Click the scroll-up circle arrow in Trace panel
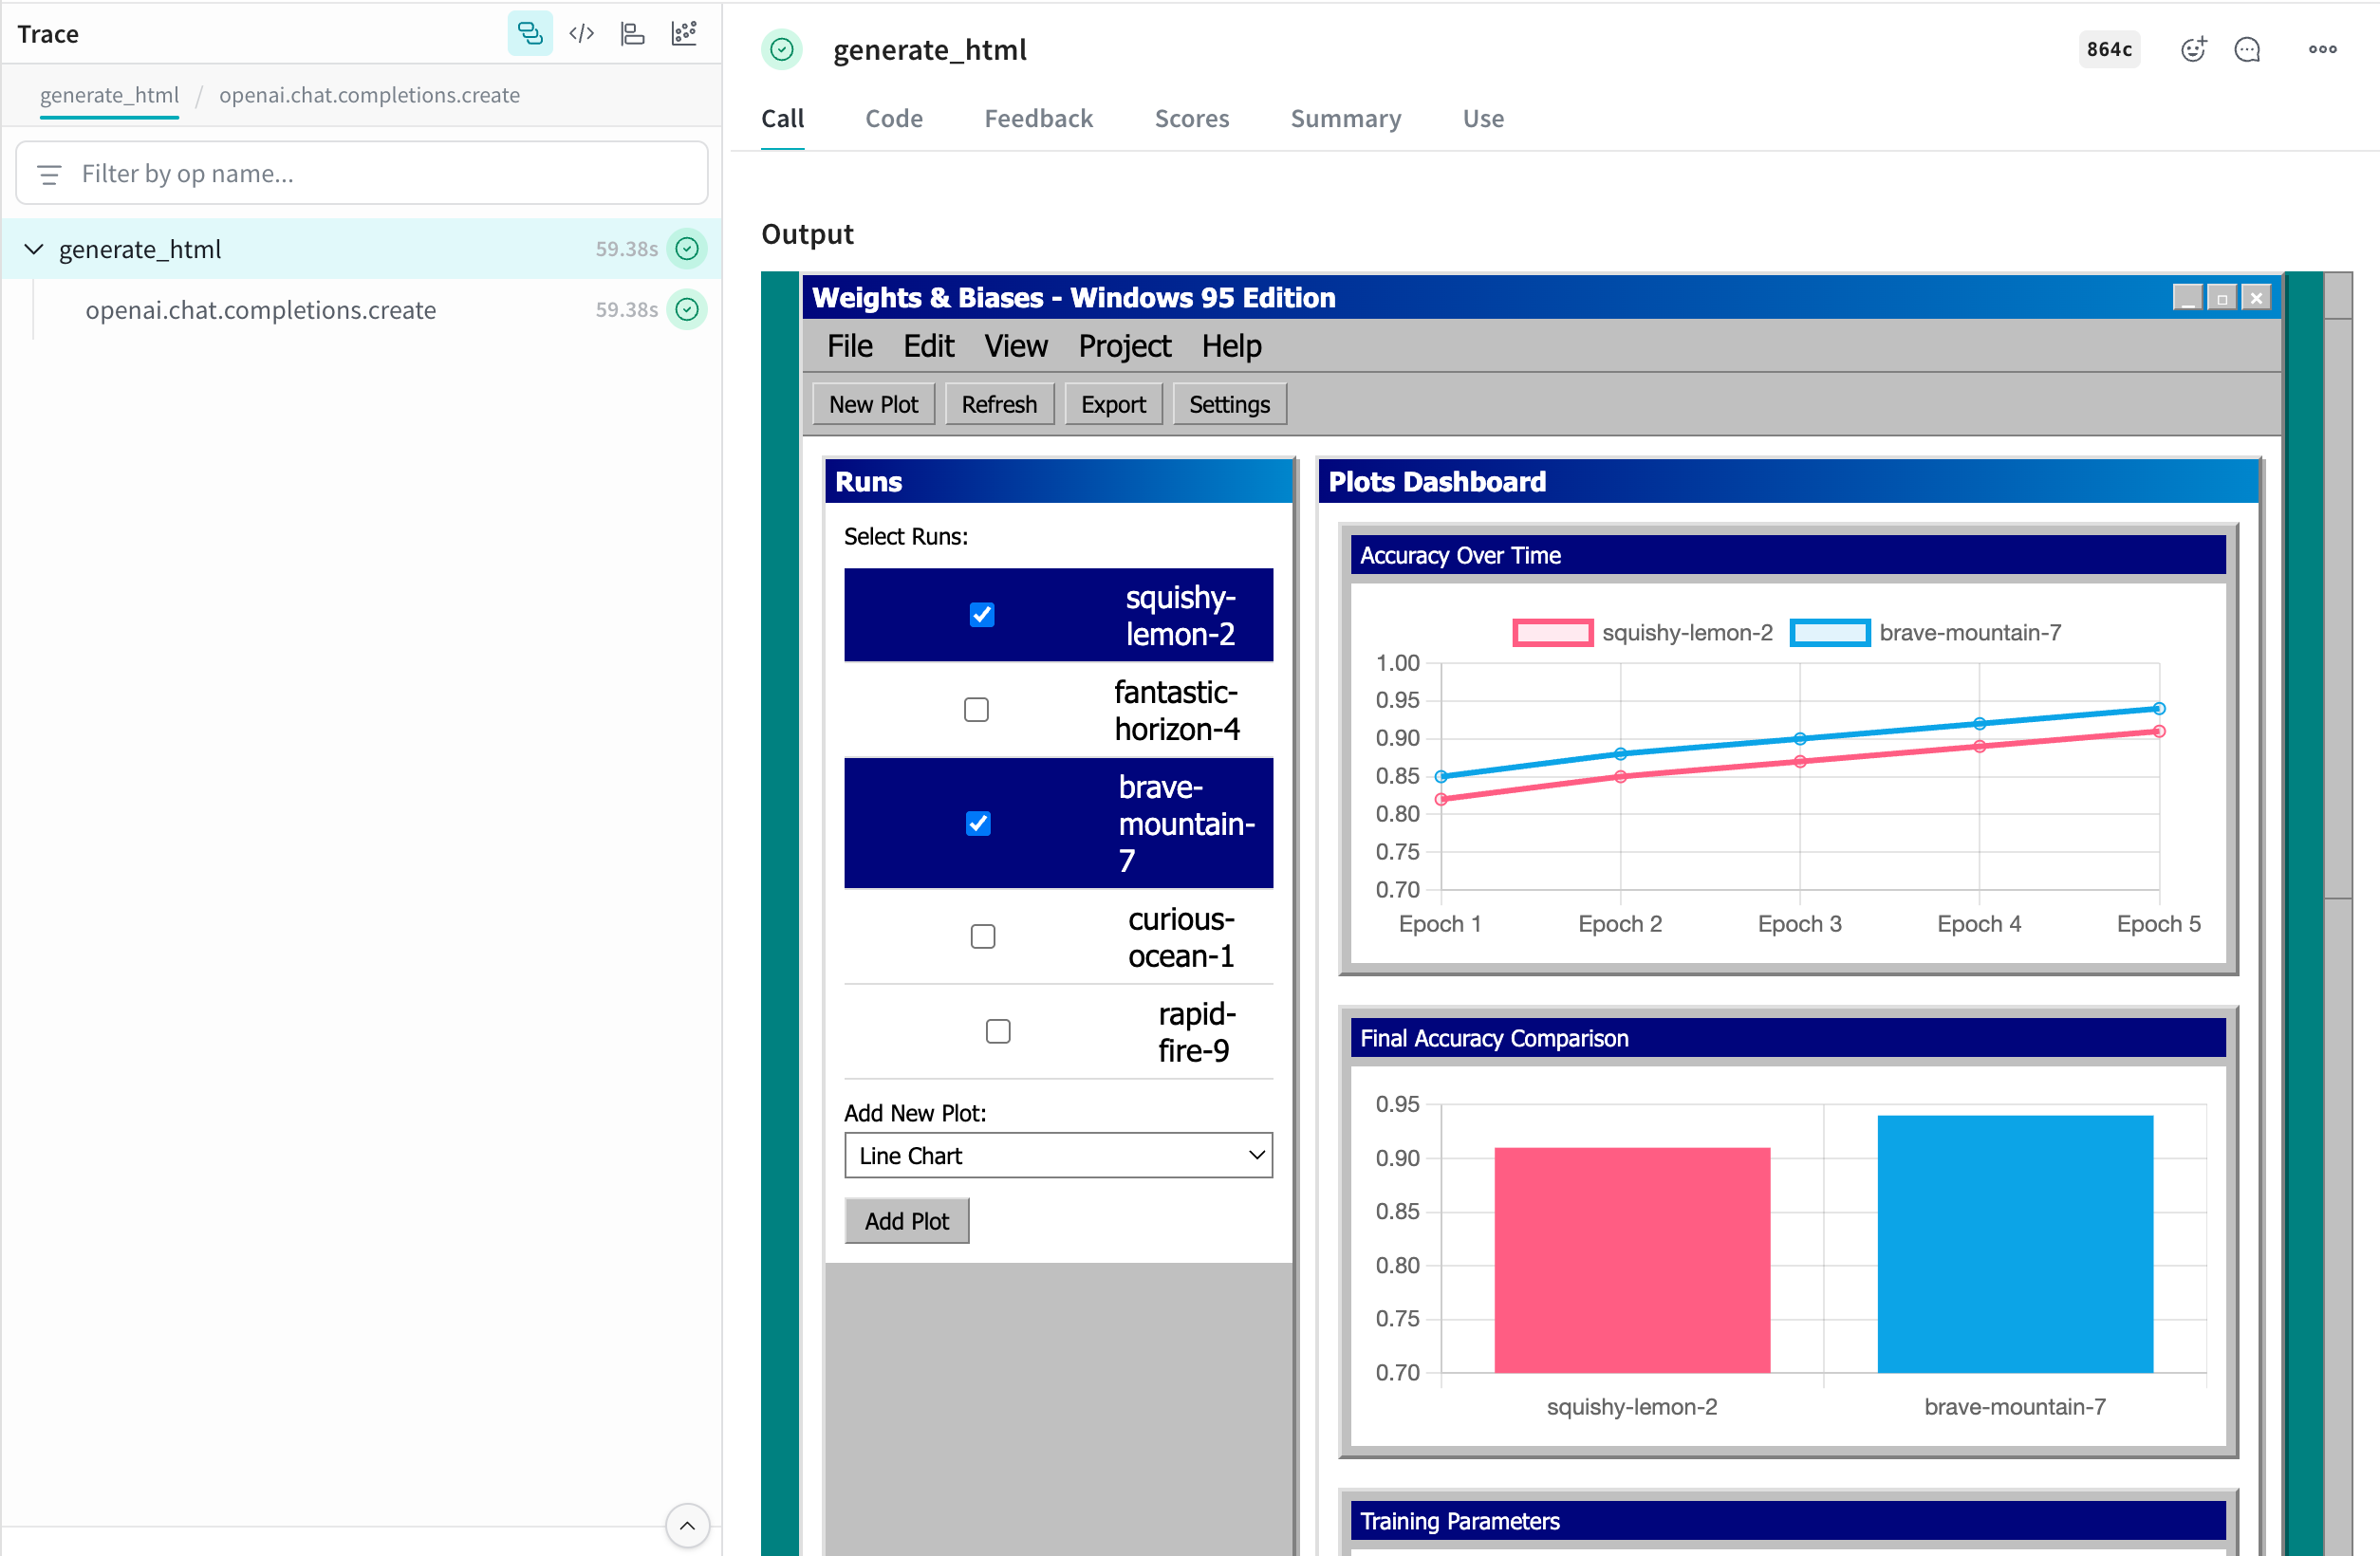The width and height of the screenshot is (2380, 1556). [688, 1525]
